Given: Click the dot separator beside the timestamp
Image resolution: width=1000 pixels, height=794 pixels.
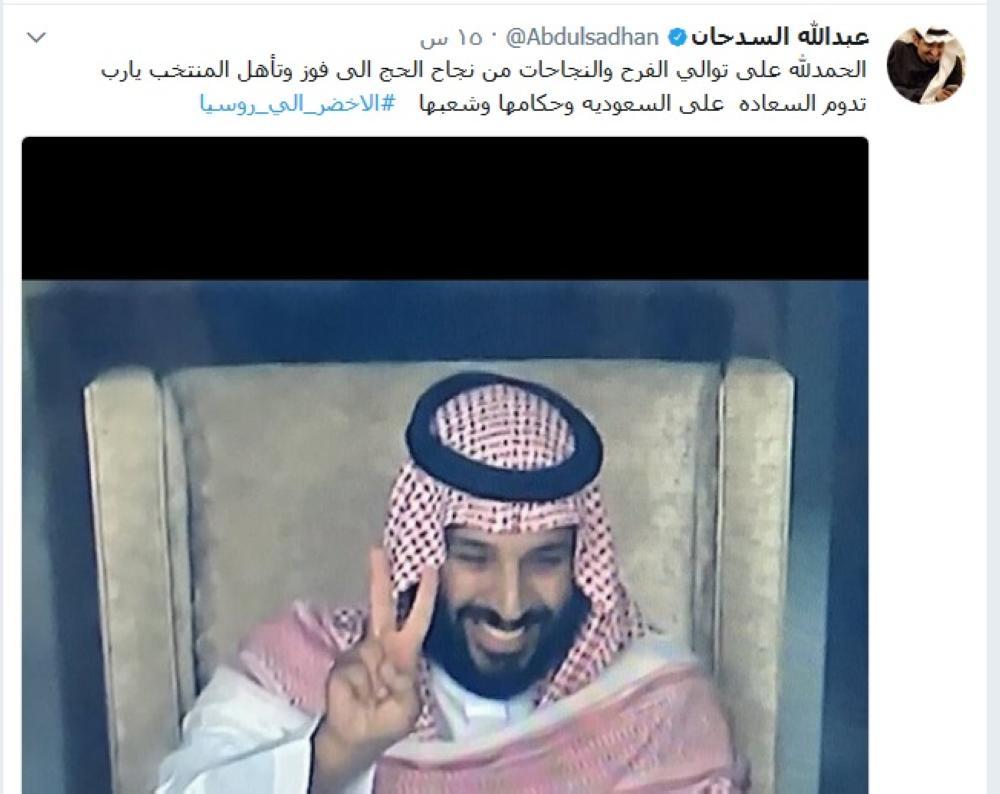Looking at the screenshot, I should (494, 38).
